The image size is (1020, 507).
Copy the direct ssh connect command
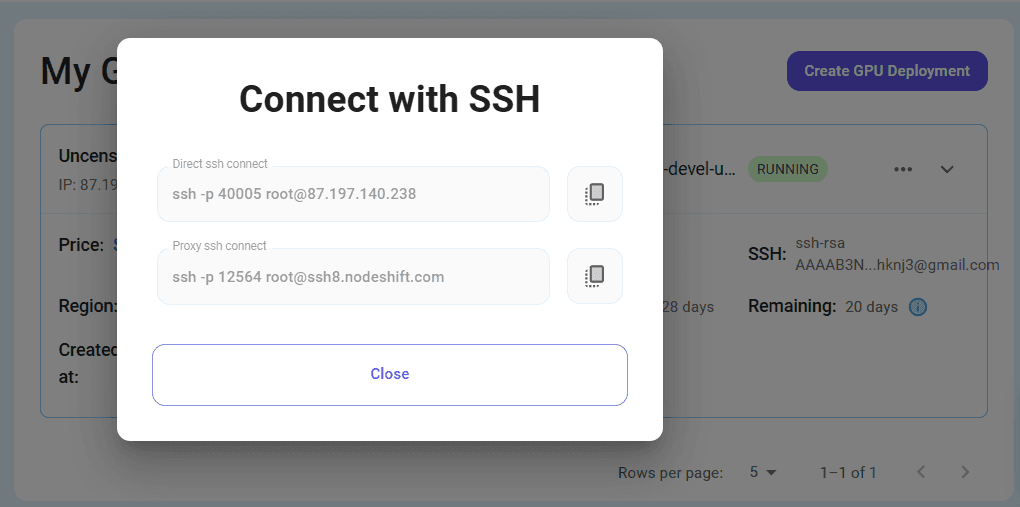(595, 194)
